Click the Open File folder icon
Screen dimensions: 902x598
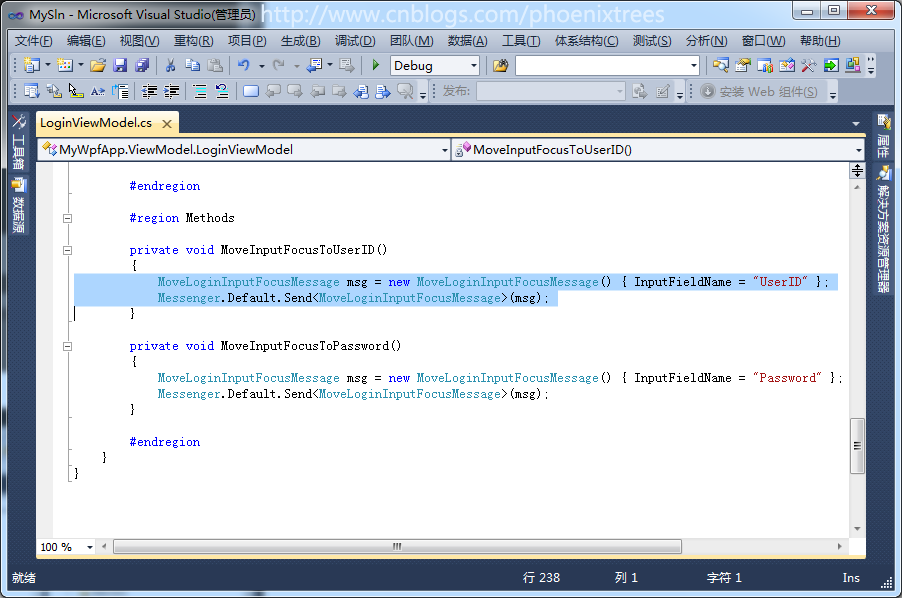click(x=98, y=66)
